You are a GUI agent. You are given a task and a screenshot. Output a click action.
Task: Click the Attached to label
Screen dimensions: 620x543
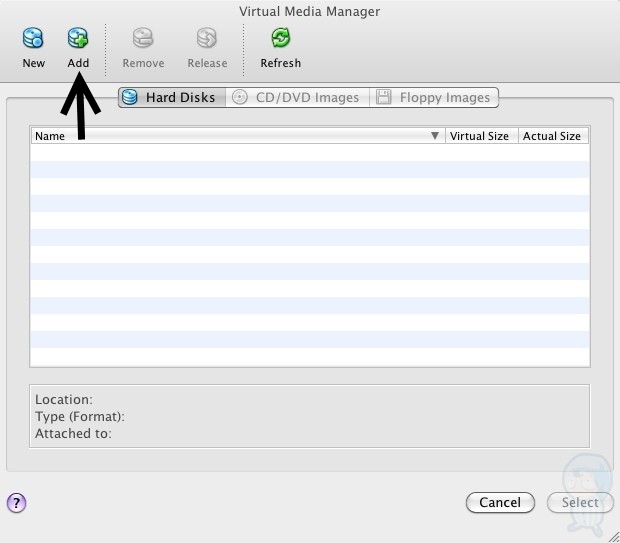tap(73, 434)
